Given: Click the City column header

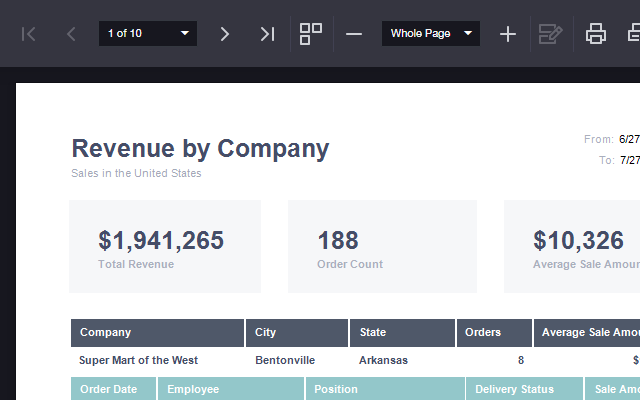Looking at the screenshot, I should pyautogui.click(x=297, y=333).
